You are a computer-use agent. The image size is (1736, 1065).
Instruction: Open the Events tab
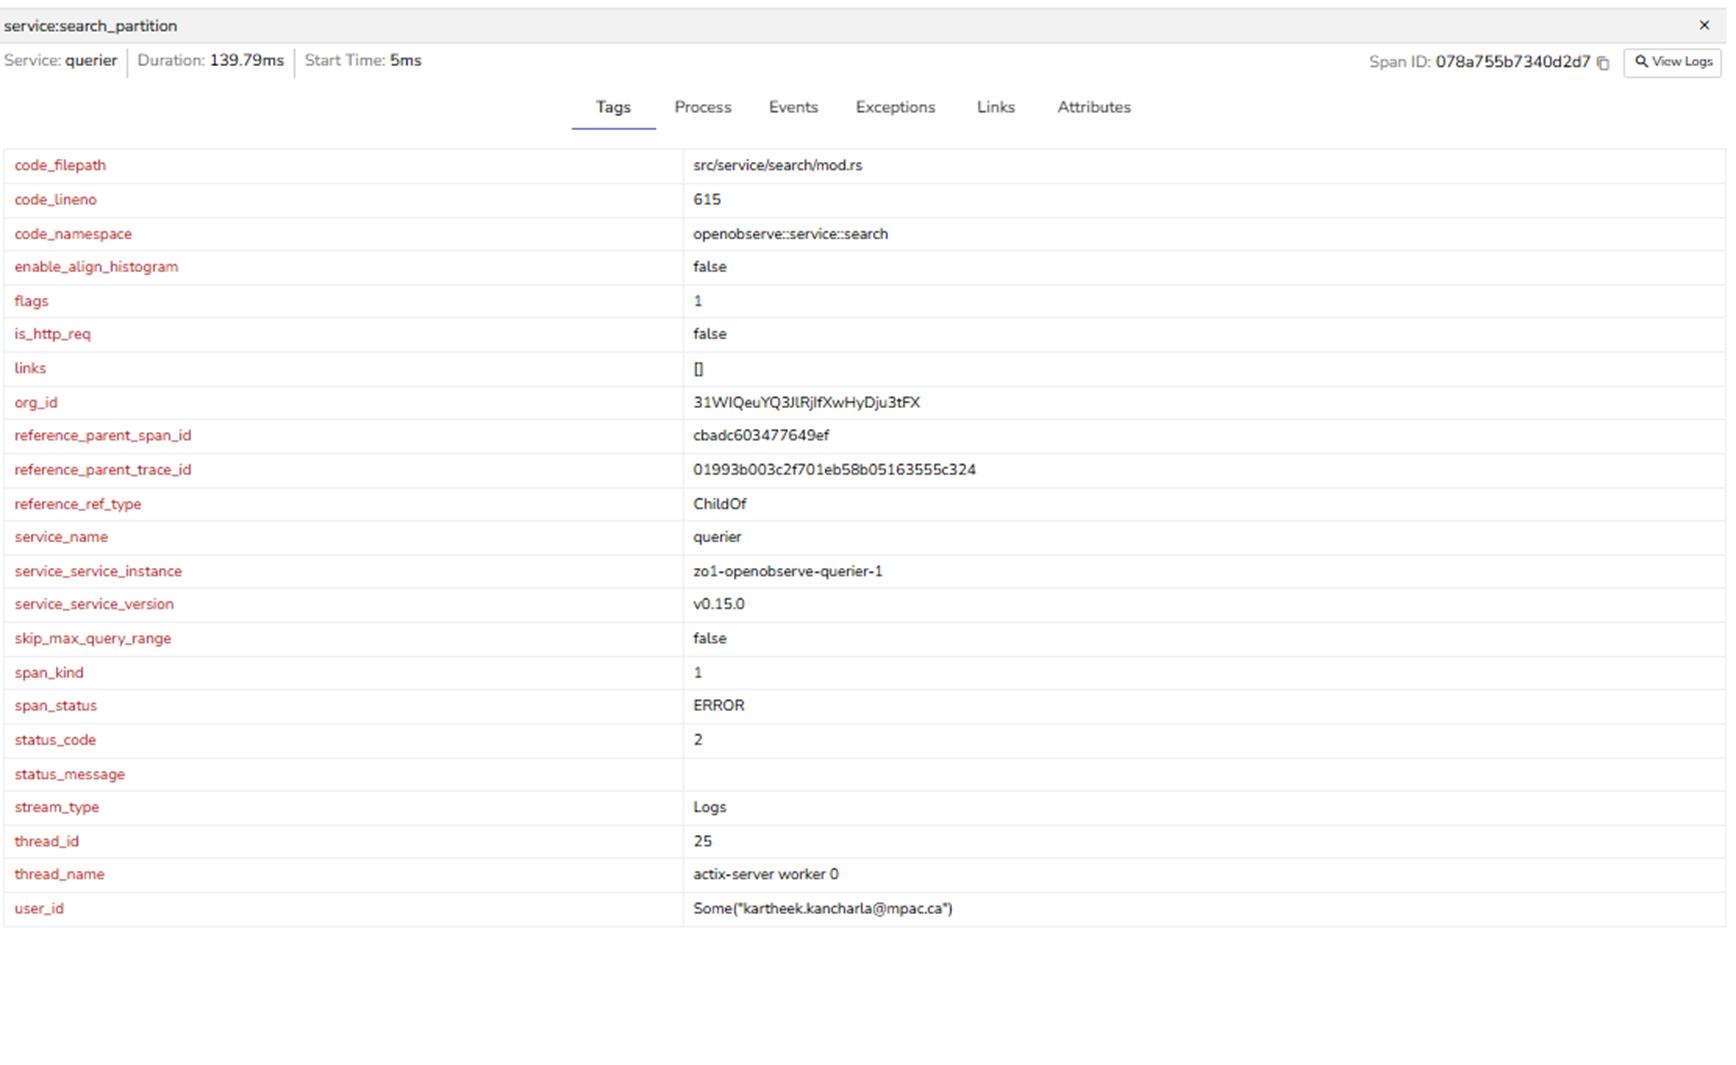pyautogui.click(x=793, y=107)
